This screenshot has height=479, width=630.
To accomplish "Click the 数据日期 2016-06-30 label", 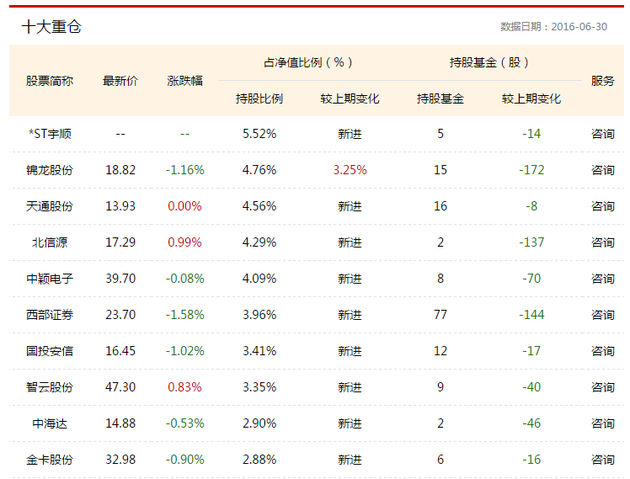I will coord(554,27).
